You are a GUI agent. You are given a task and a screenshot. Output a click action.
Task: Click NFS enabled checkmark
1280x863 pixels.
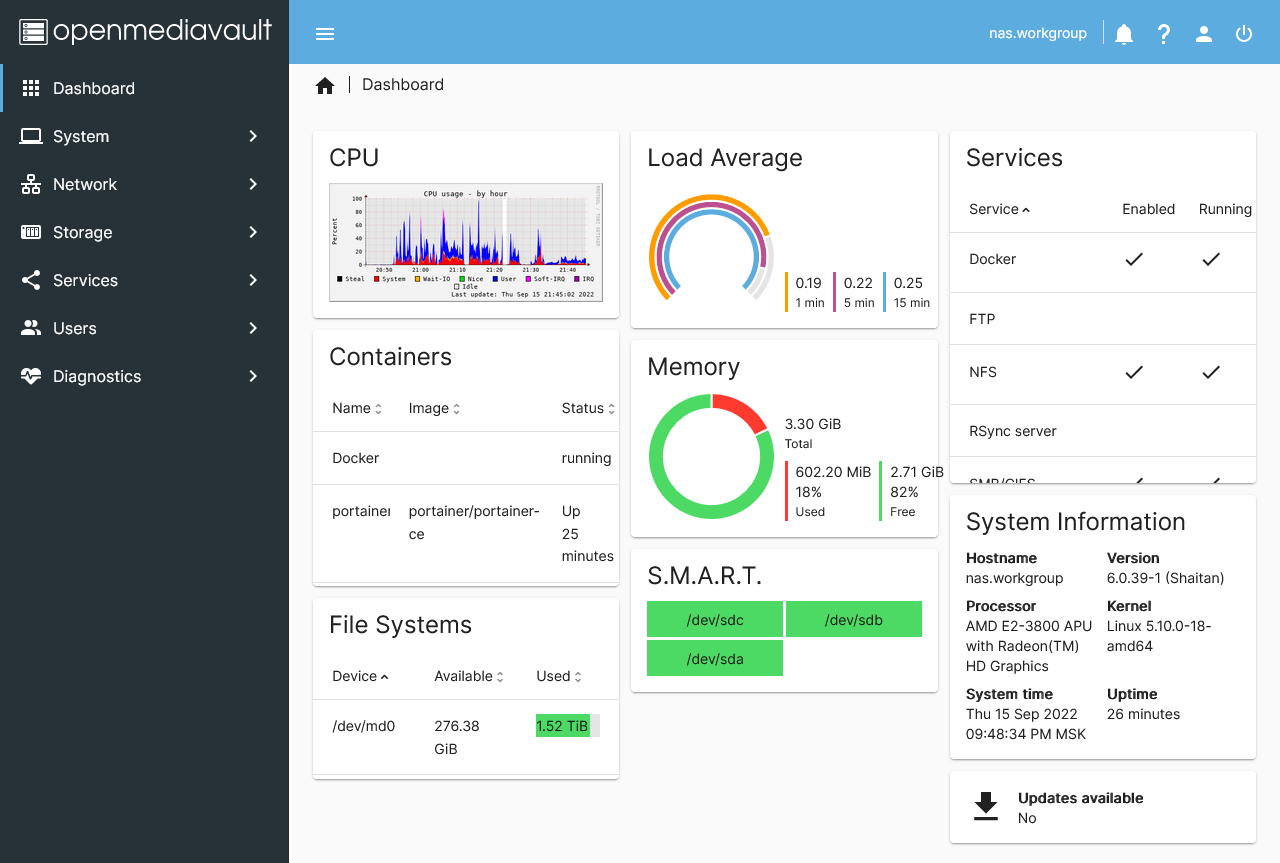coord(1134,372)
